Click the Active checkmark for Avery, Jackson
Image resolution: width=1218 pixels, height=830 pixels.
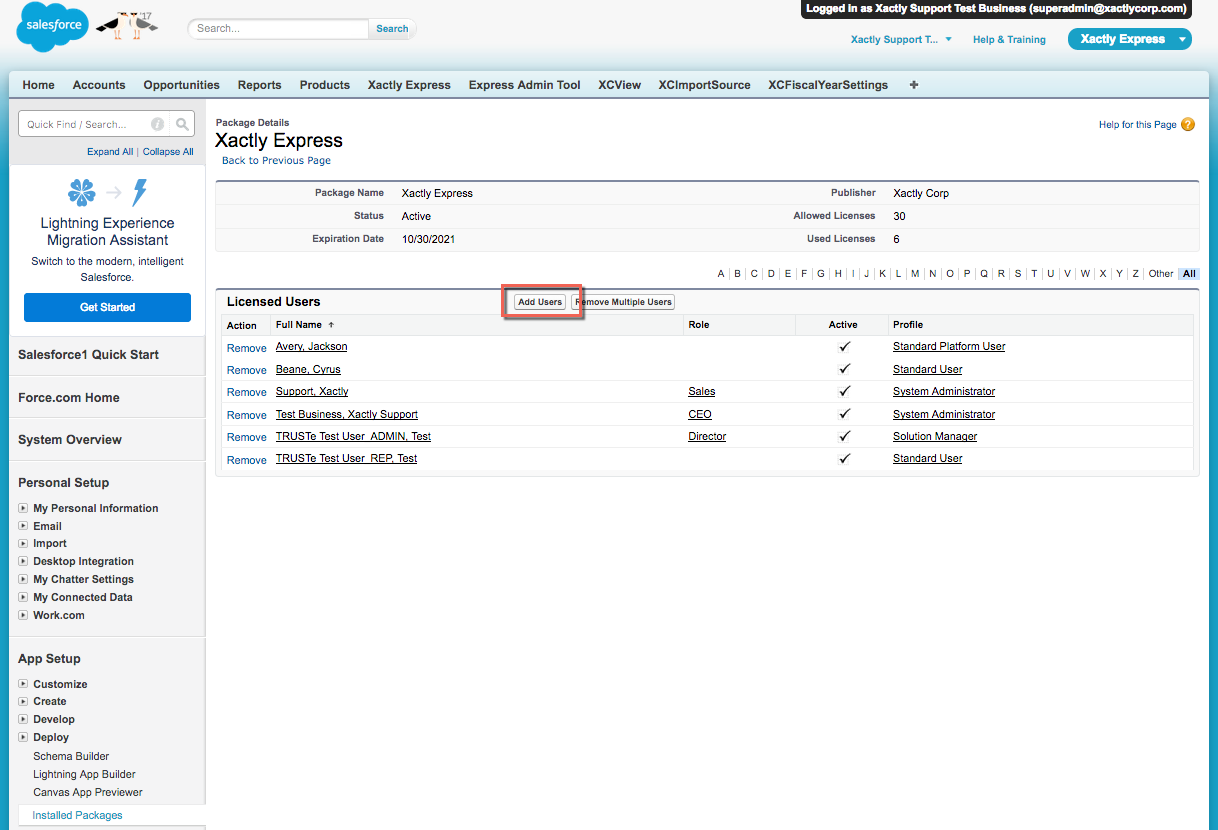[x=844, y=346]
